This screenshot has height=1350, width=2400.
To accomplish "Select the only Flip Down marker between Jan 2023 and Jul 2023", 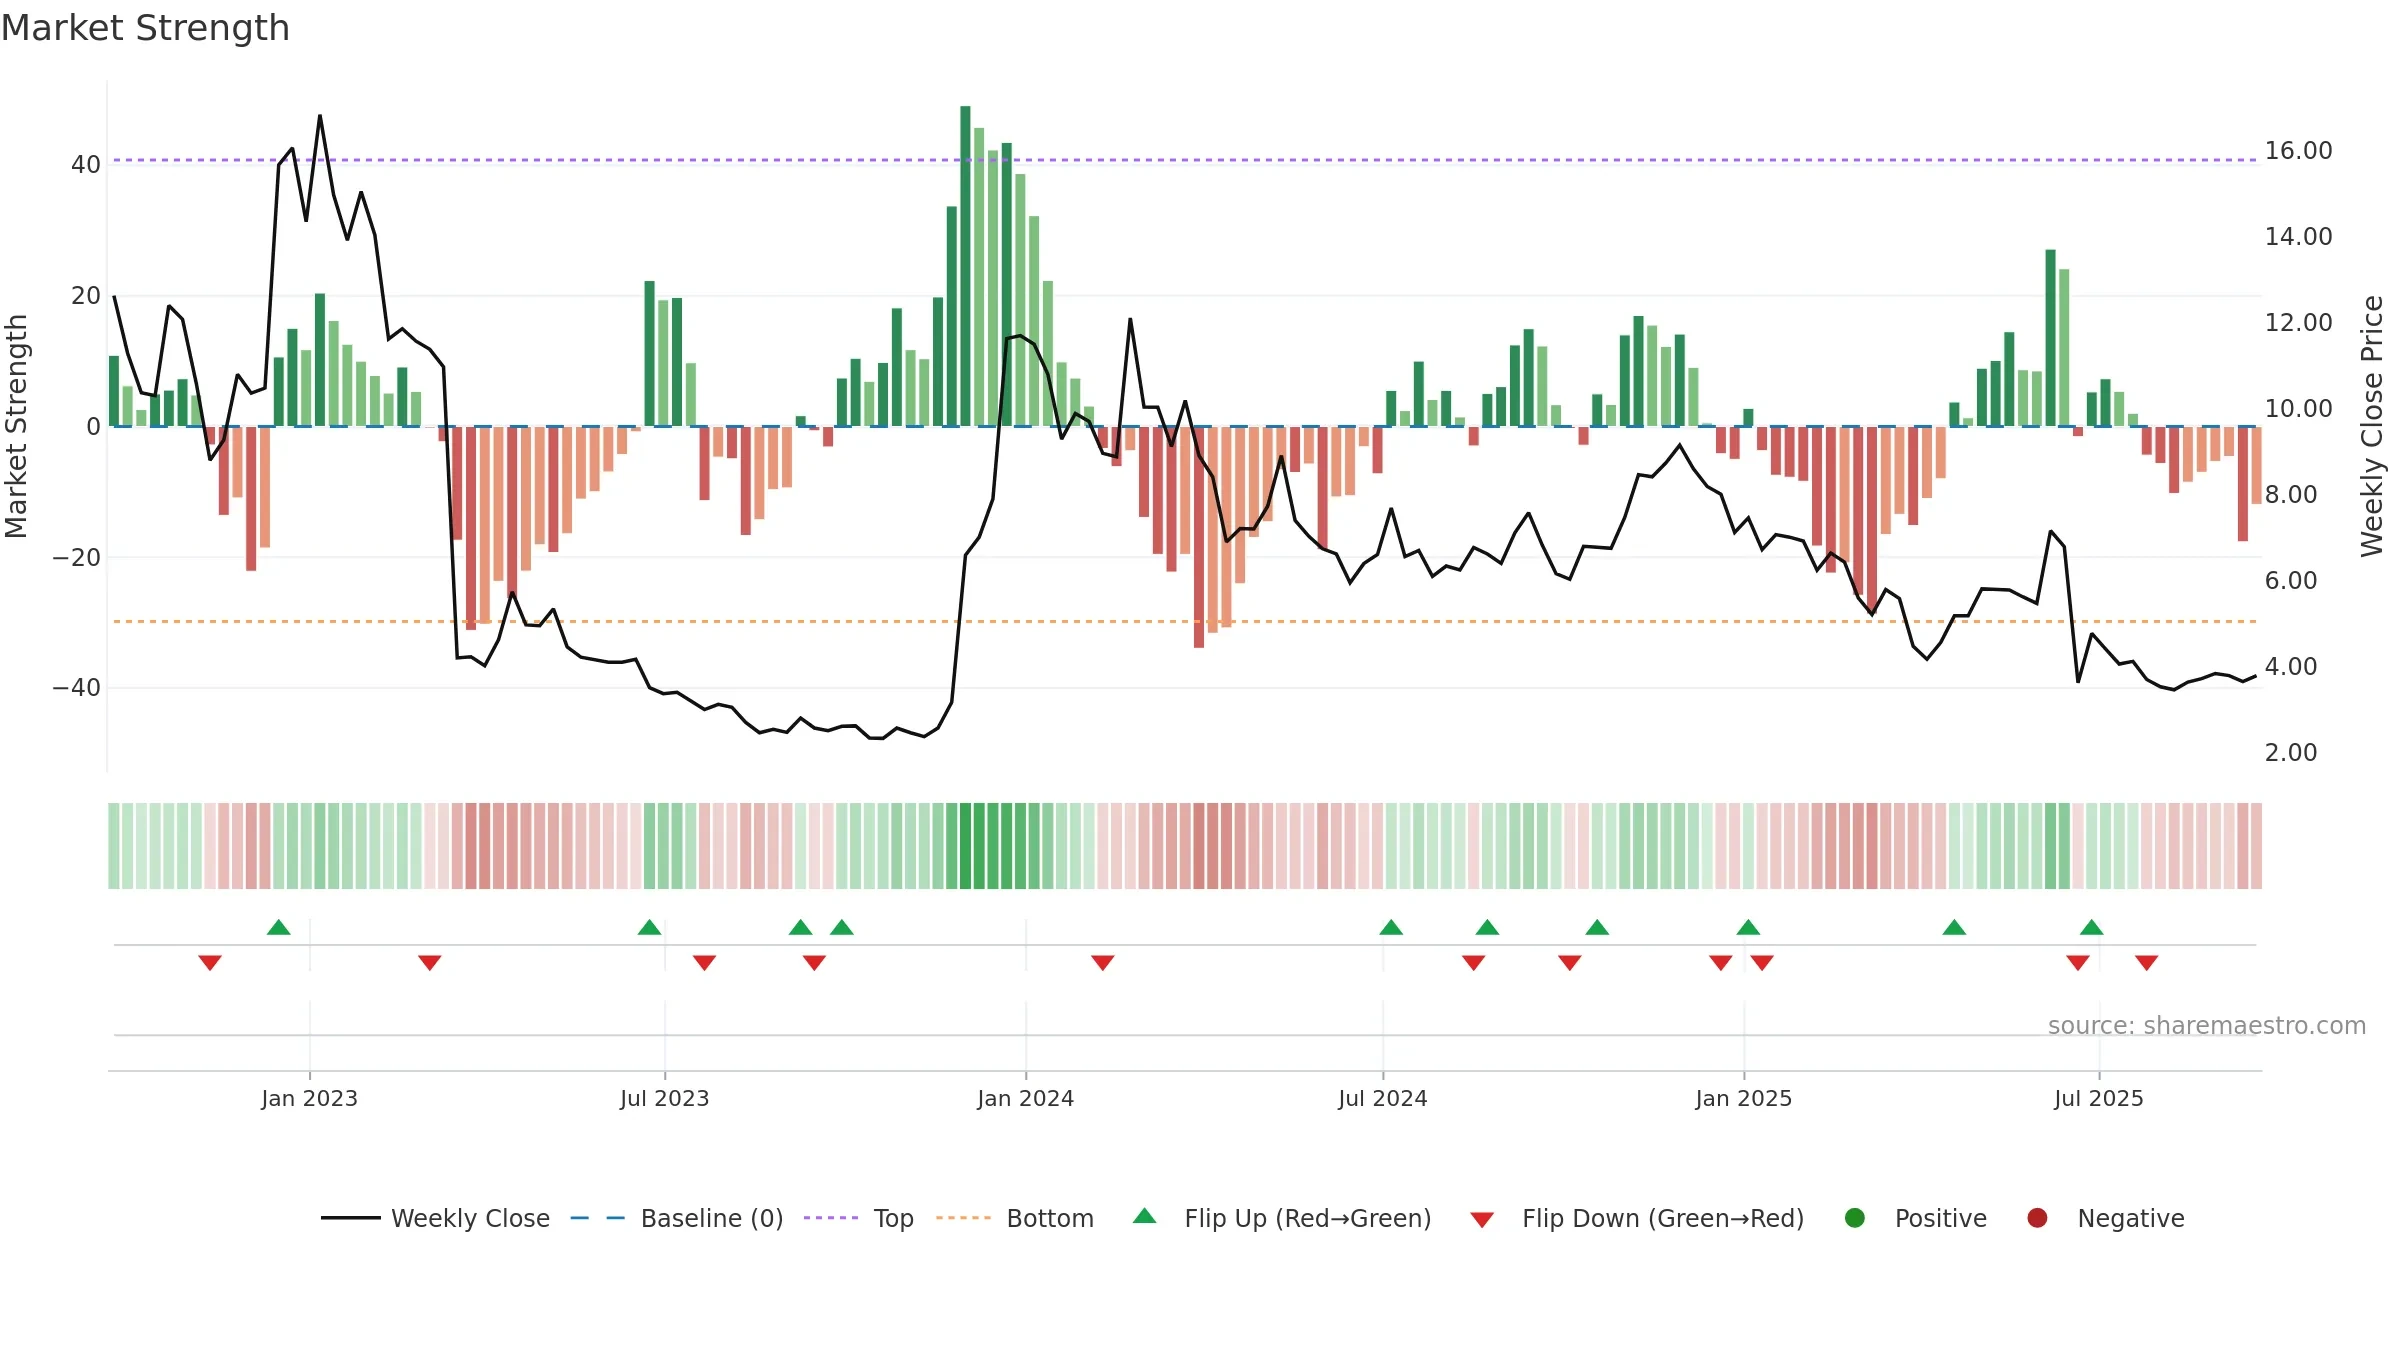I will point(430,962).
